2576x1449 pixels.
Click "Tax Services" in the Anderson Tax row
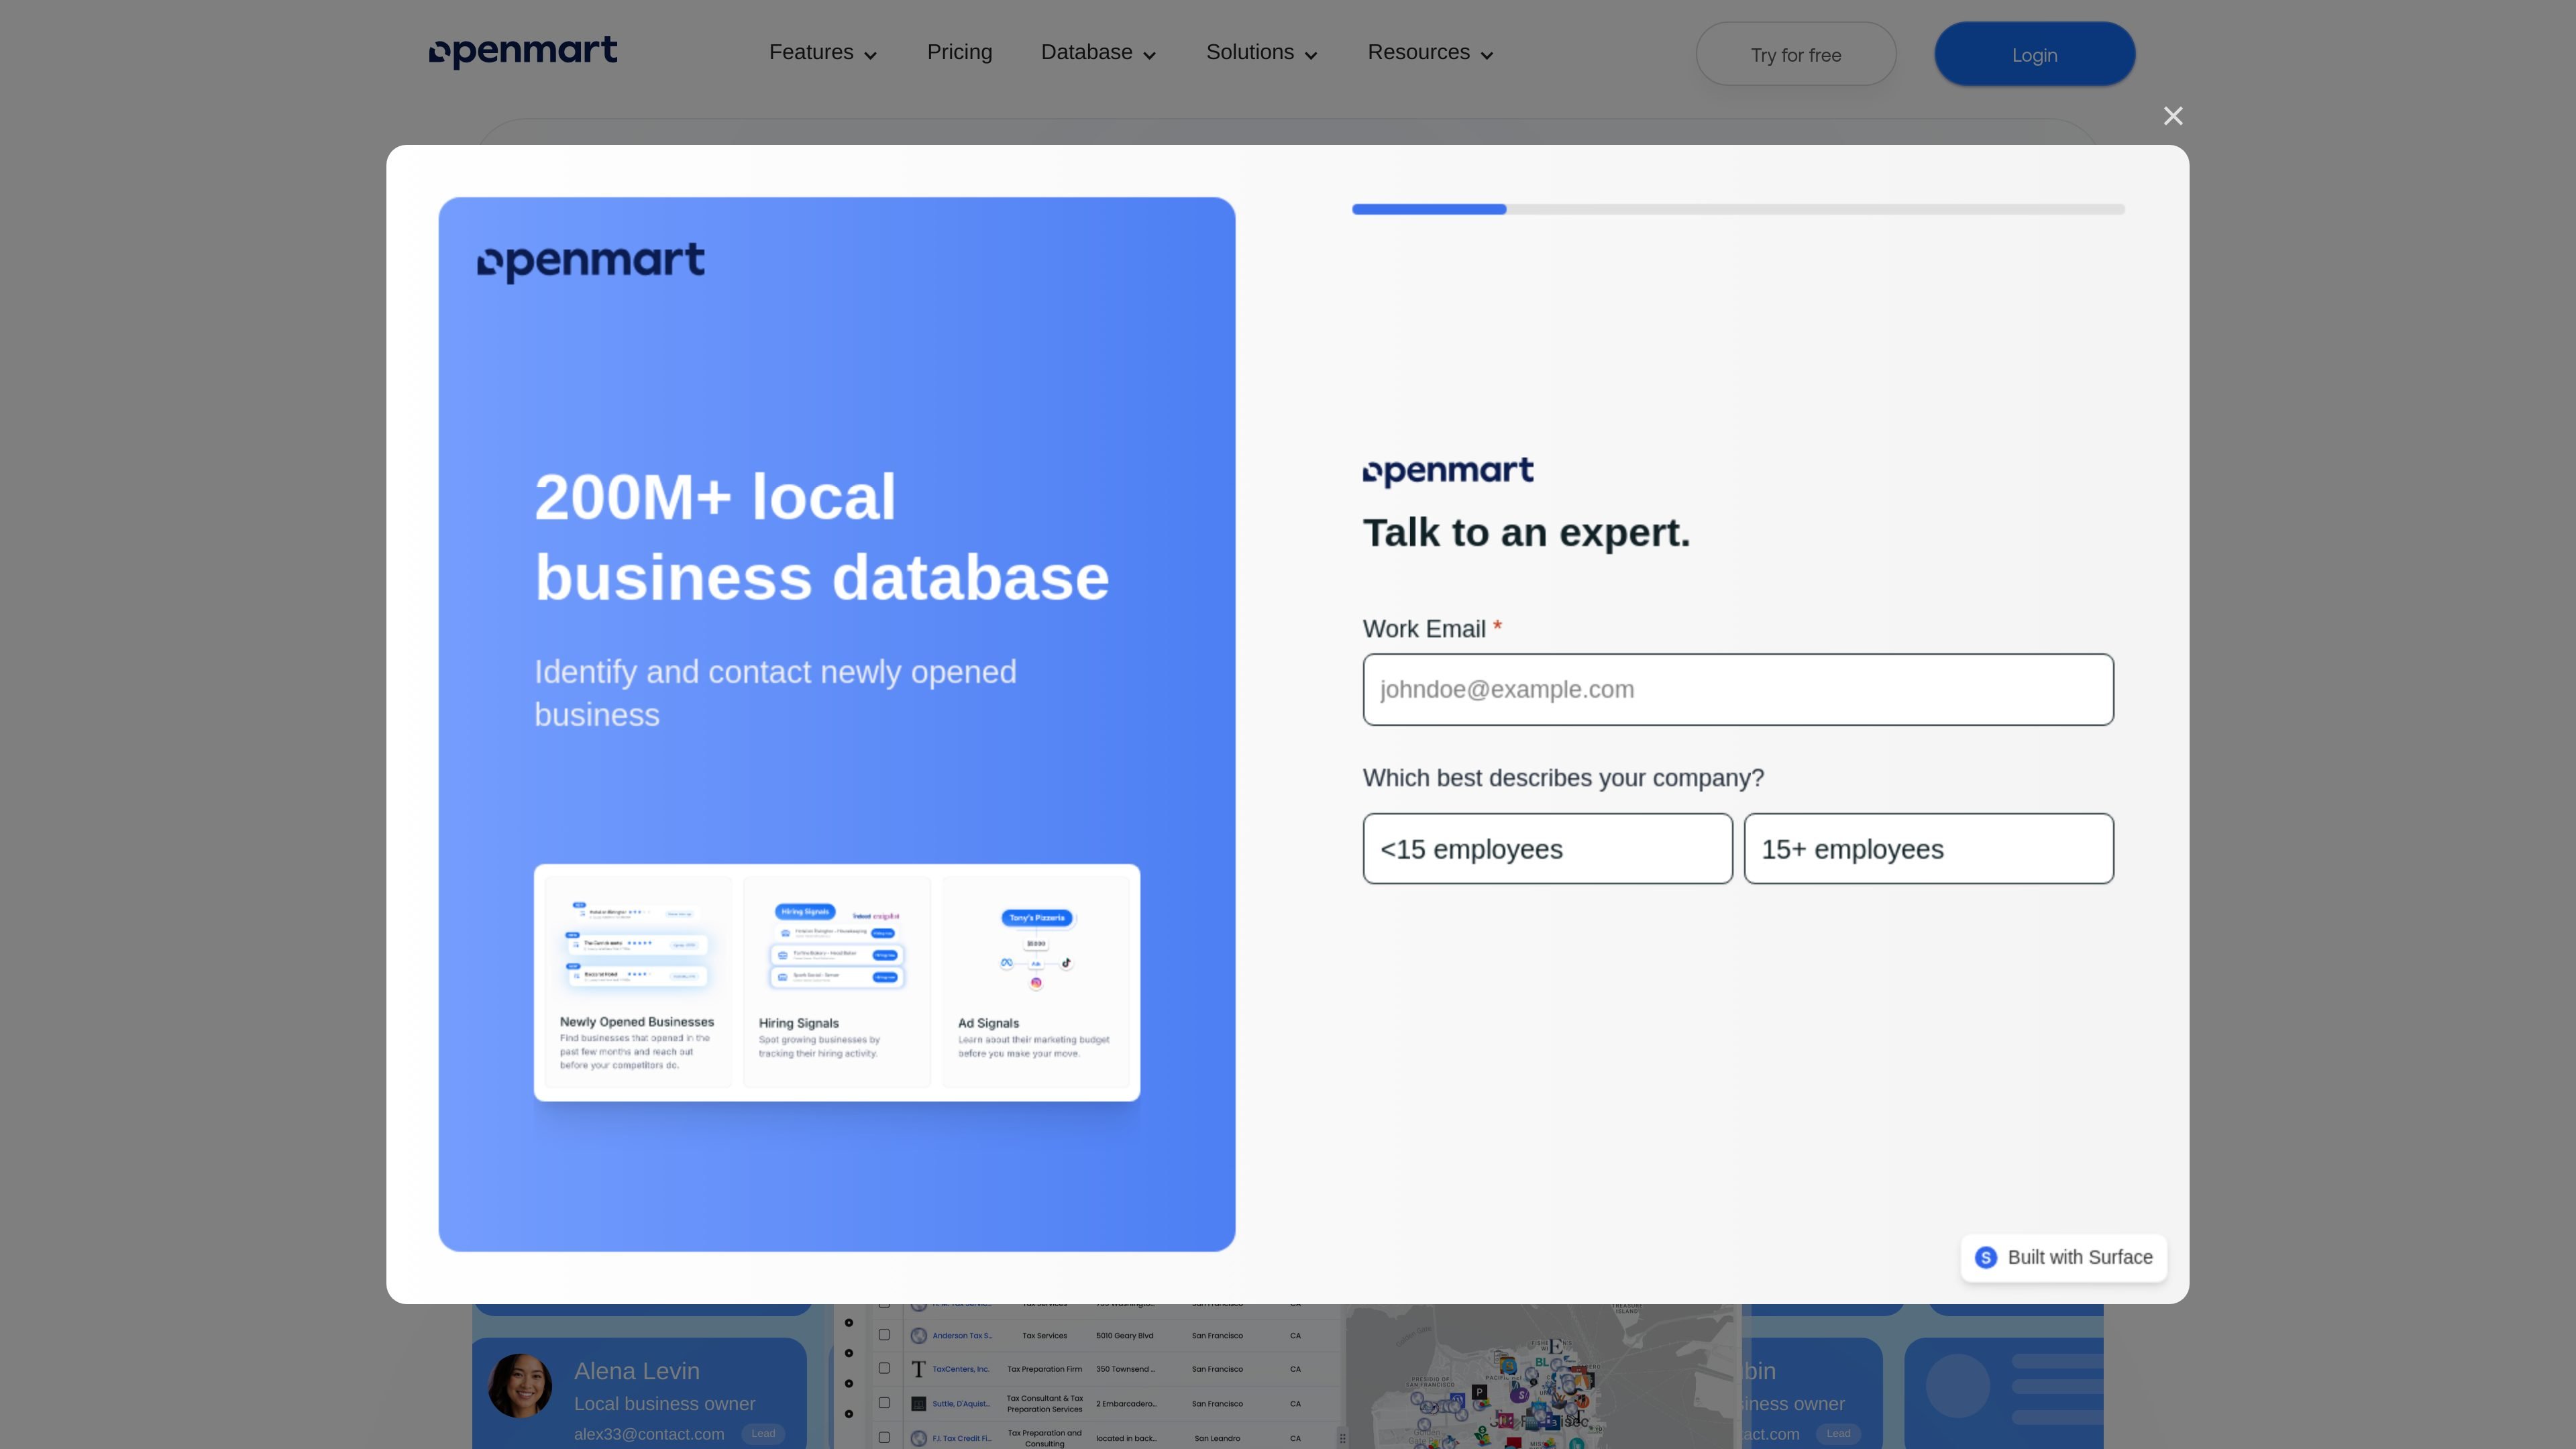(1044, 1336)
